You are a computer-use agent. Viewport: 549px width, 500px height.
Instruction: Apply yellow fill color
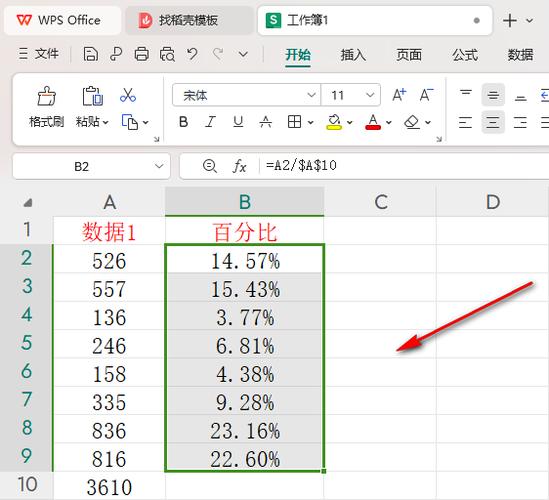(x=334, y=122)
